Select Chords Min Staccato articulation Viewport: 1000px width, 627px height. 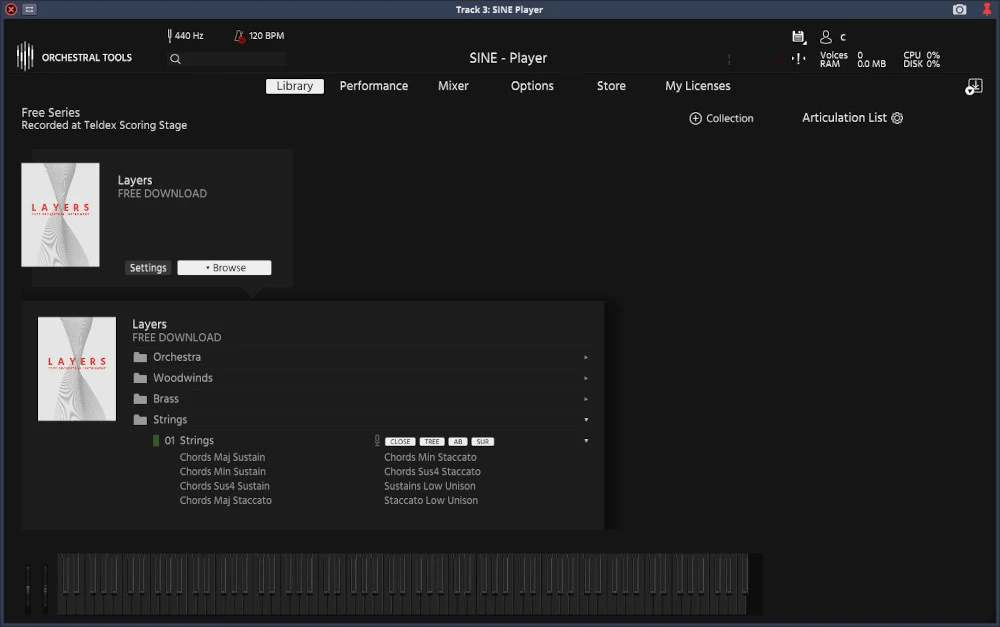click(430, 457)
